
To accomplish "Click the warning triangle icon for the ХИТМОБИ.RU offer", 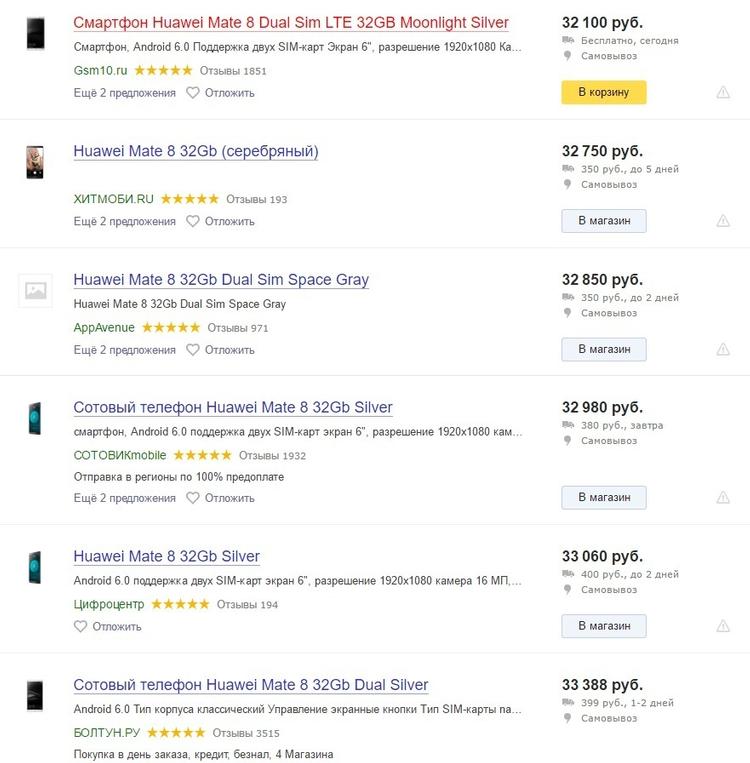I will click(x=723, y=221).
